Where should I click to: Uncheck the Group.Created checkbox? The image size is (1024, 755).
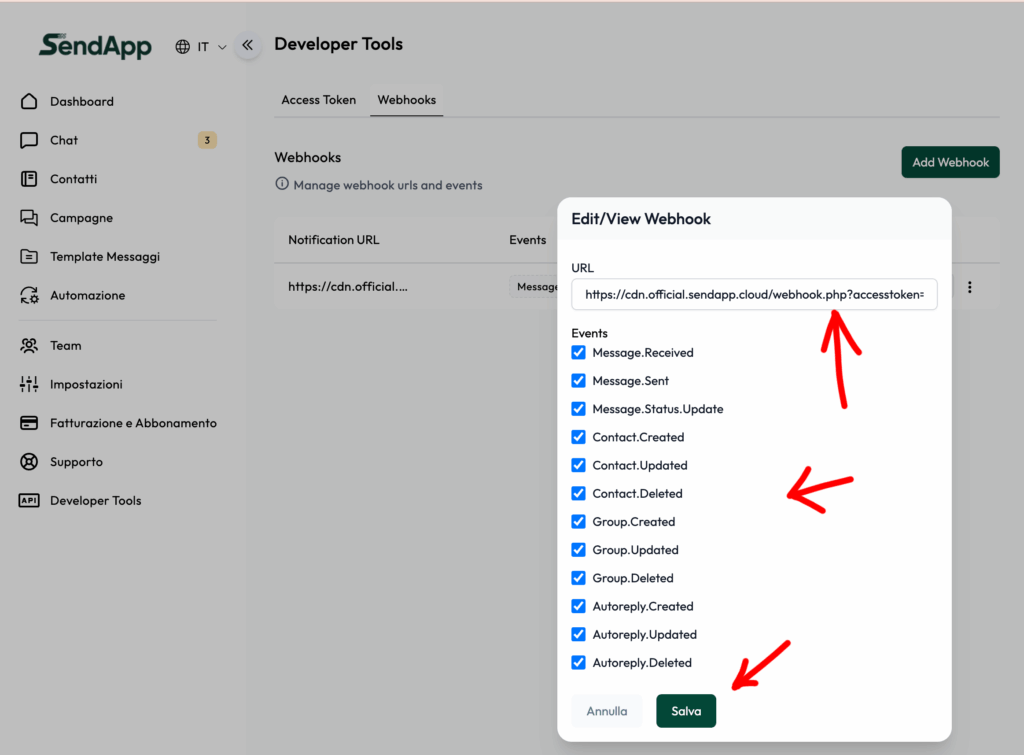coord(579,521)
